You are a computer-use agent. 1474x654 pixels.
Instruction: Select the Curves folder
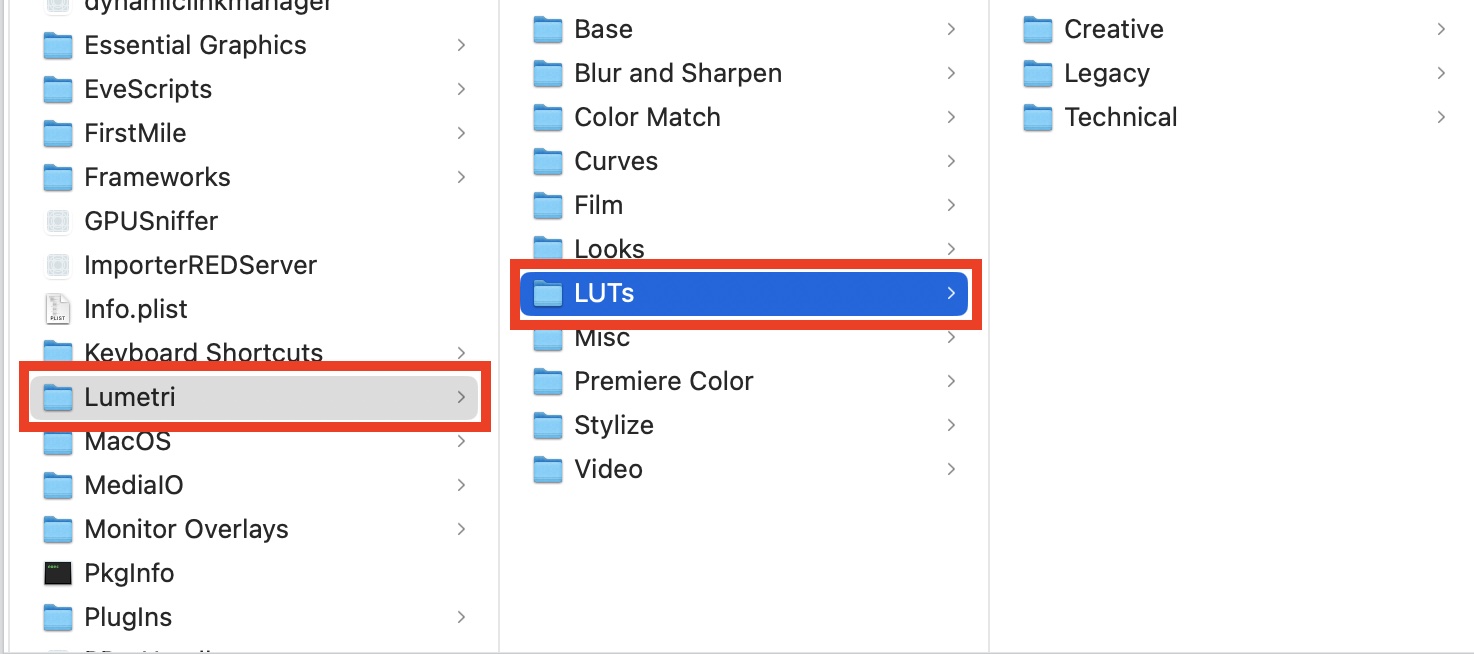click(615, 161)
